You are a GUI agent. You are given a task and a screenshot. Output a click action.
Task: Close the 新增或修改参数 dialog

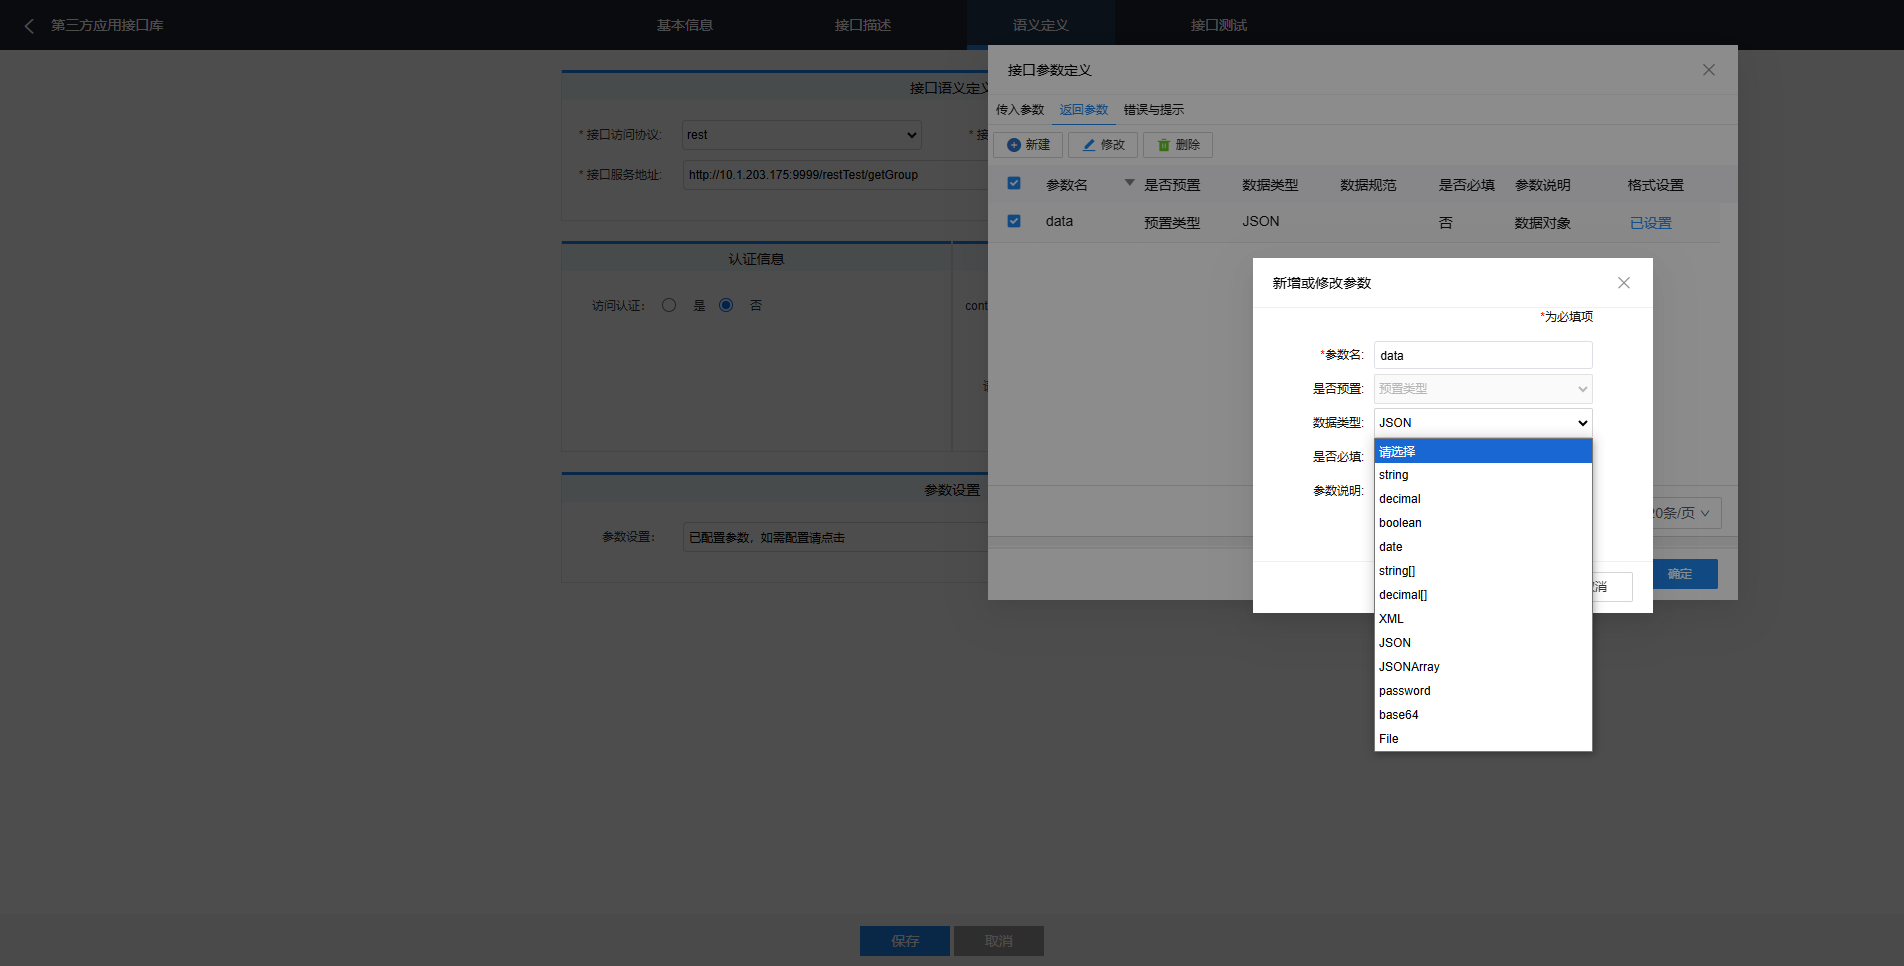(1623, 283)
